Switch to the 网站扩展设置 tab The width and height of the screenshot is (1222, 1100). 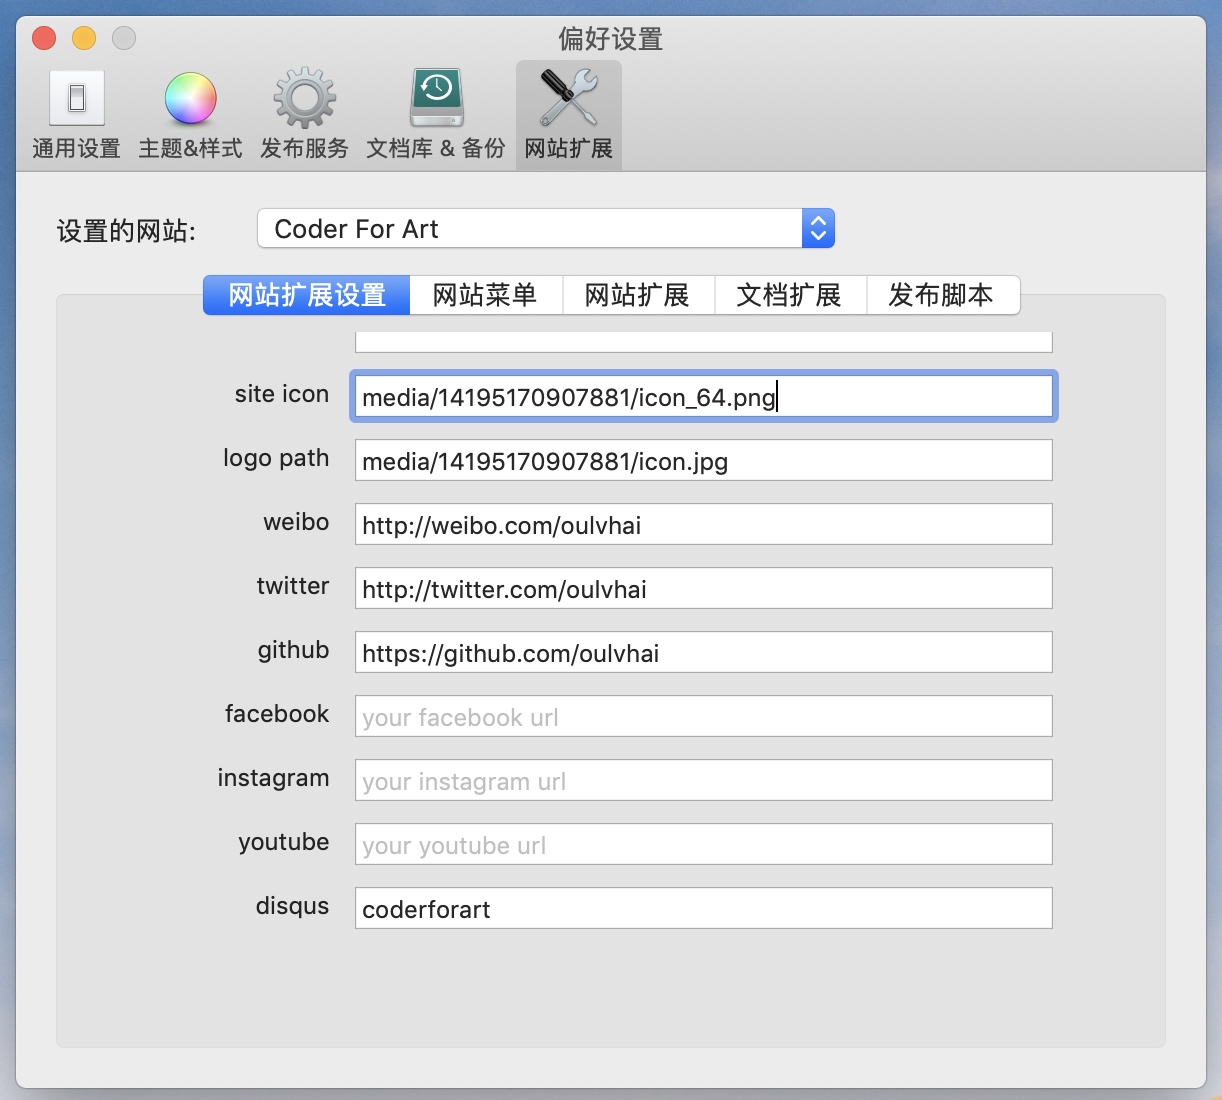coord(307,296)
